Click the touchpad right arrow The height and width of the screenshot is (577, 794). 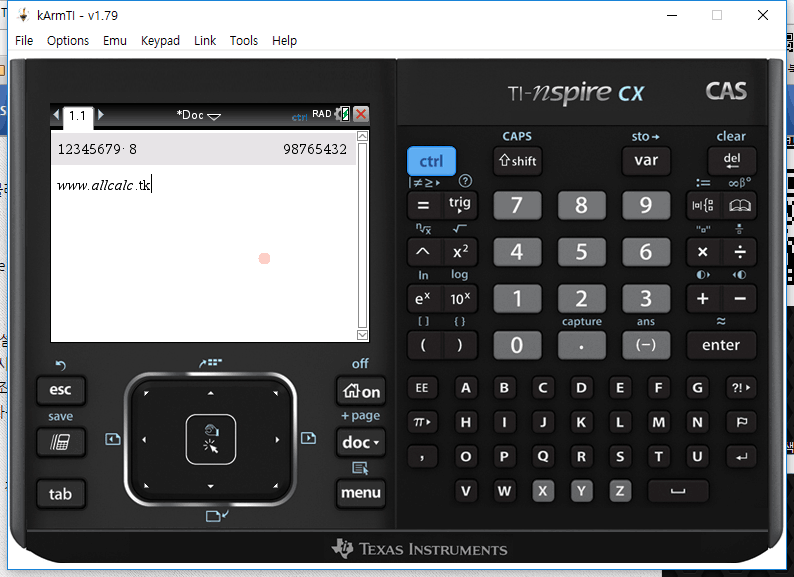coord(277,440)
